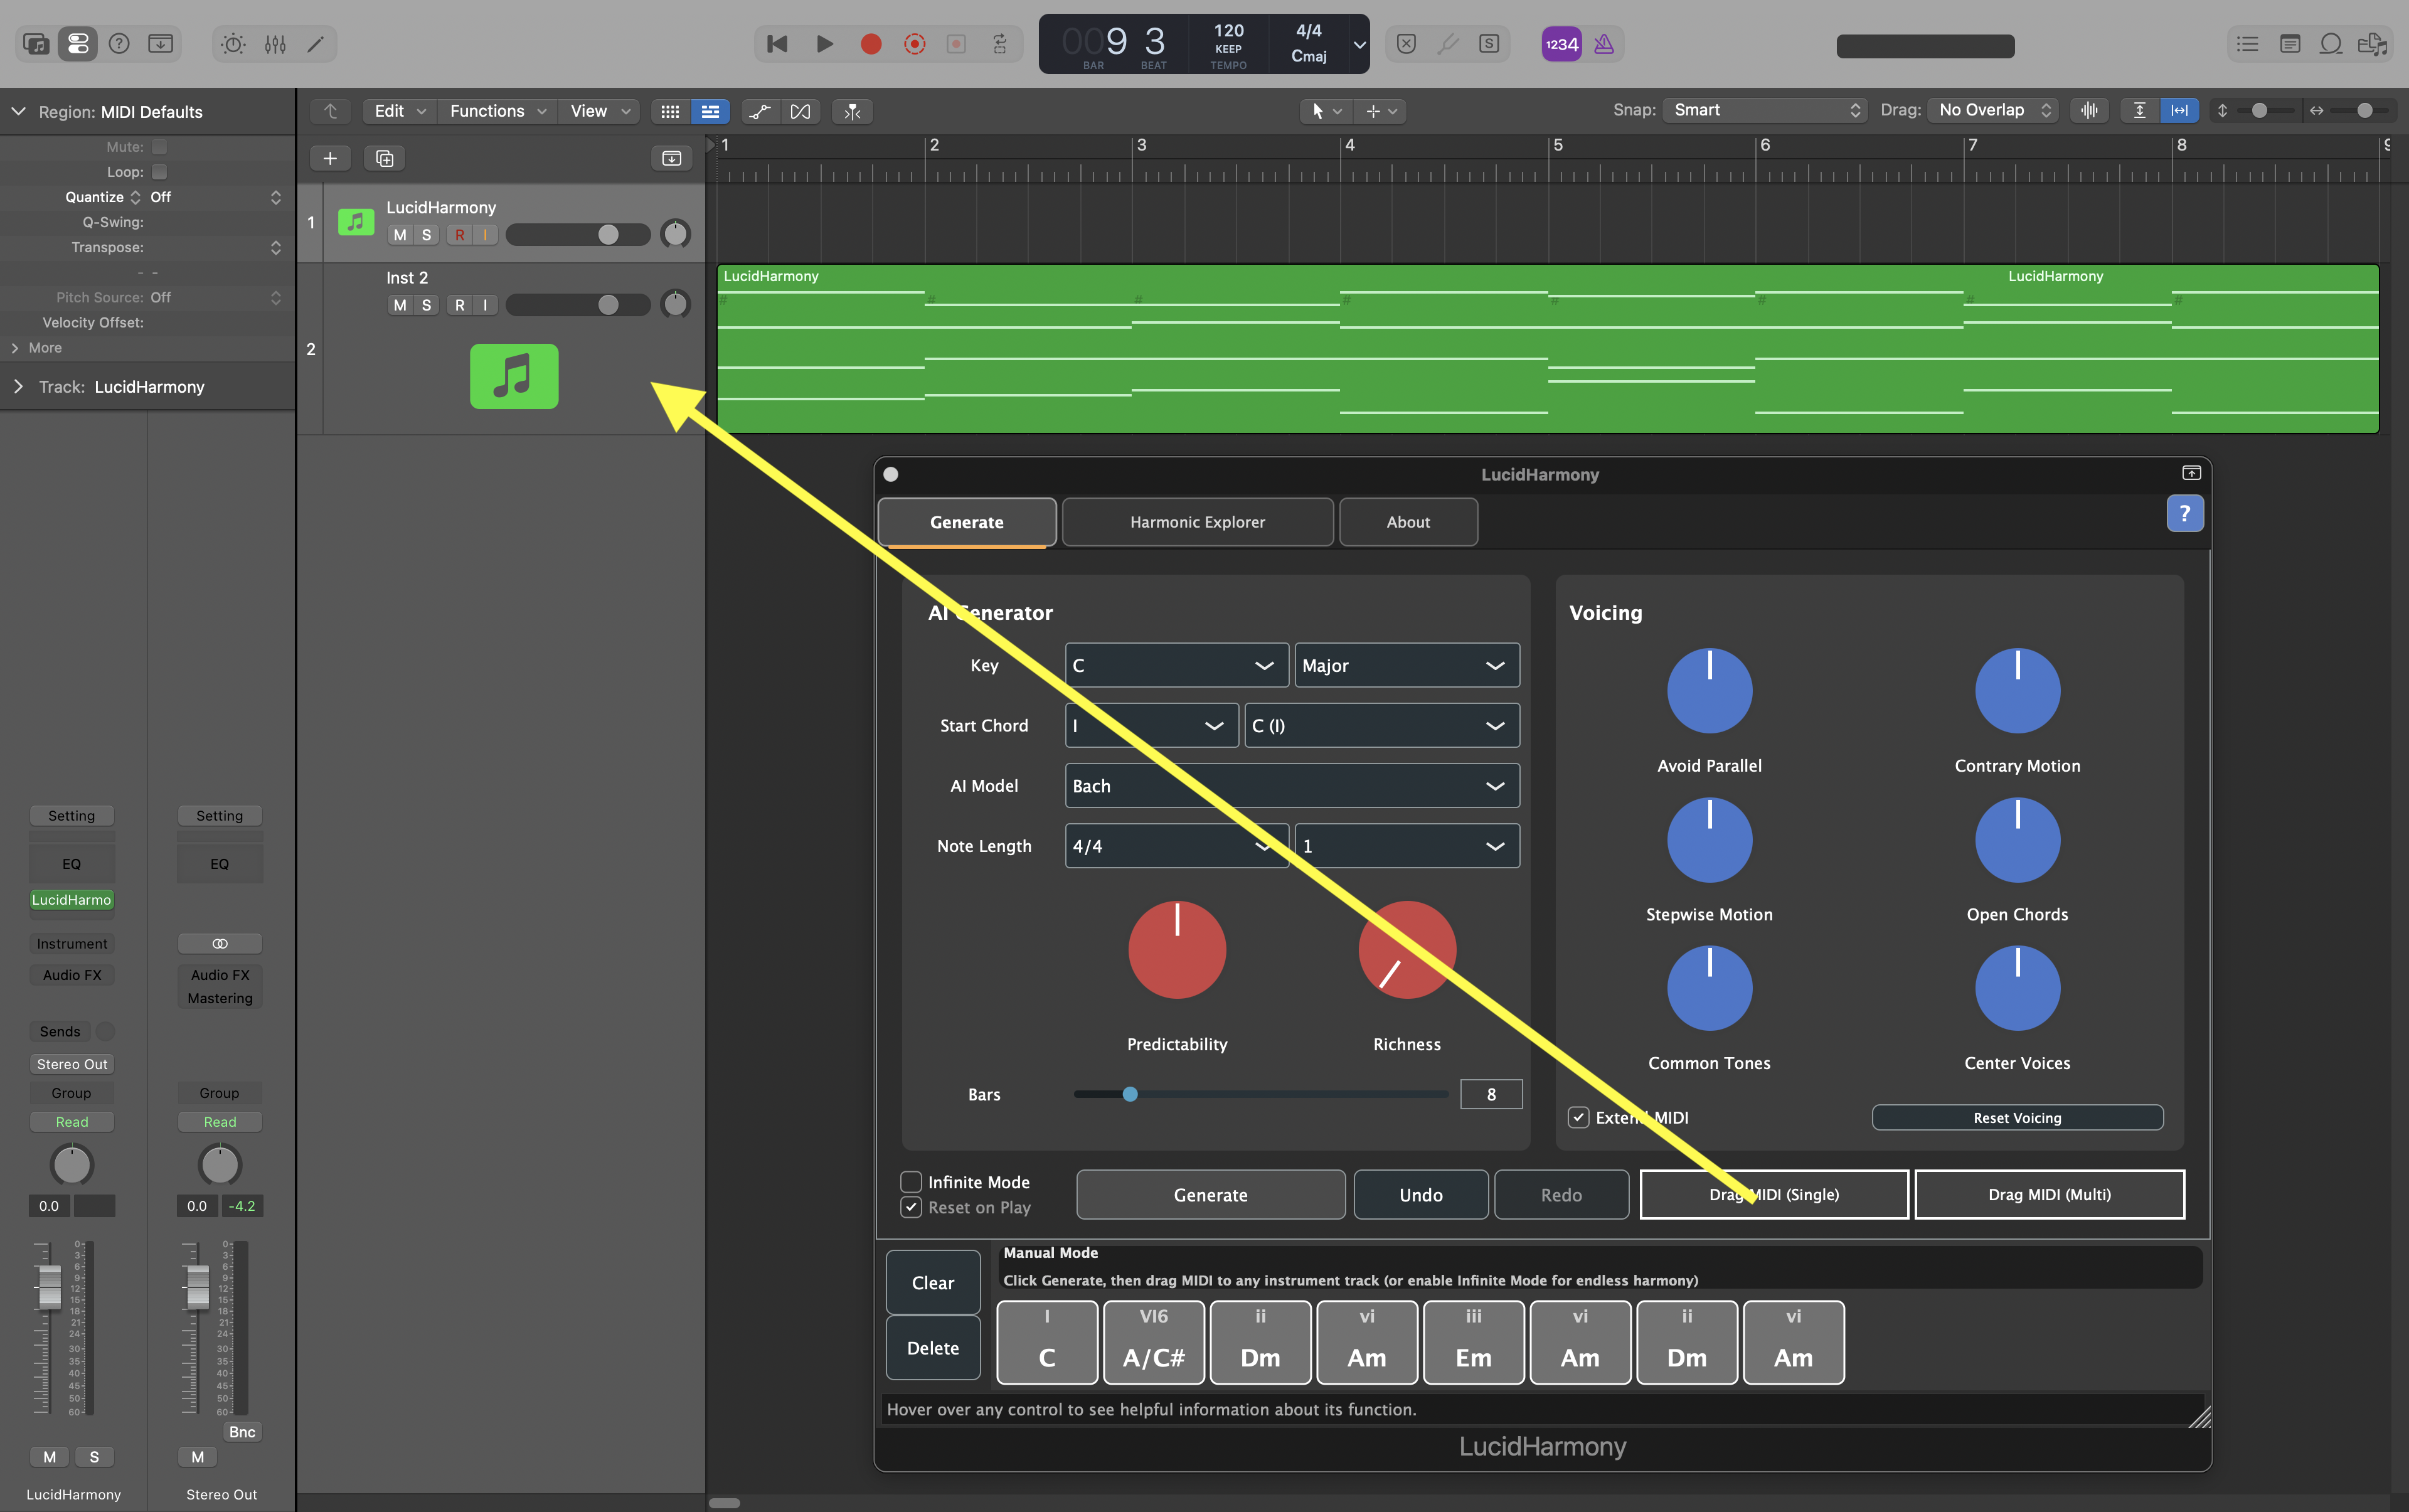
Task: Open the C (I) chord dropdown
Action: pyautogui.click(x=1382, y=725)
